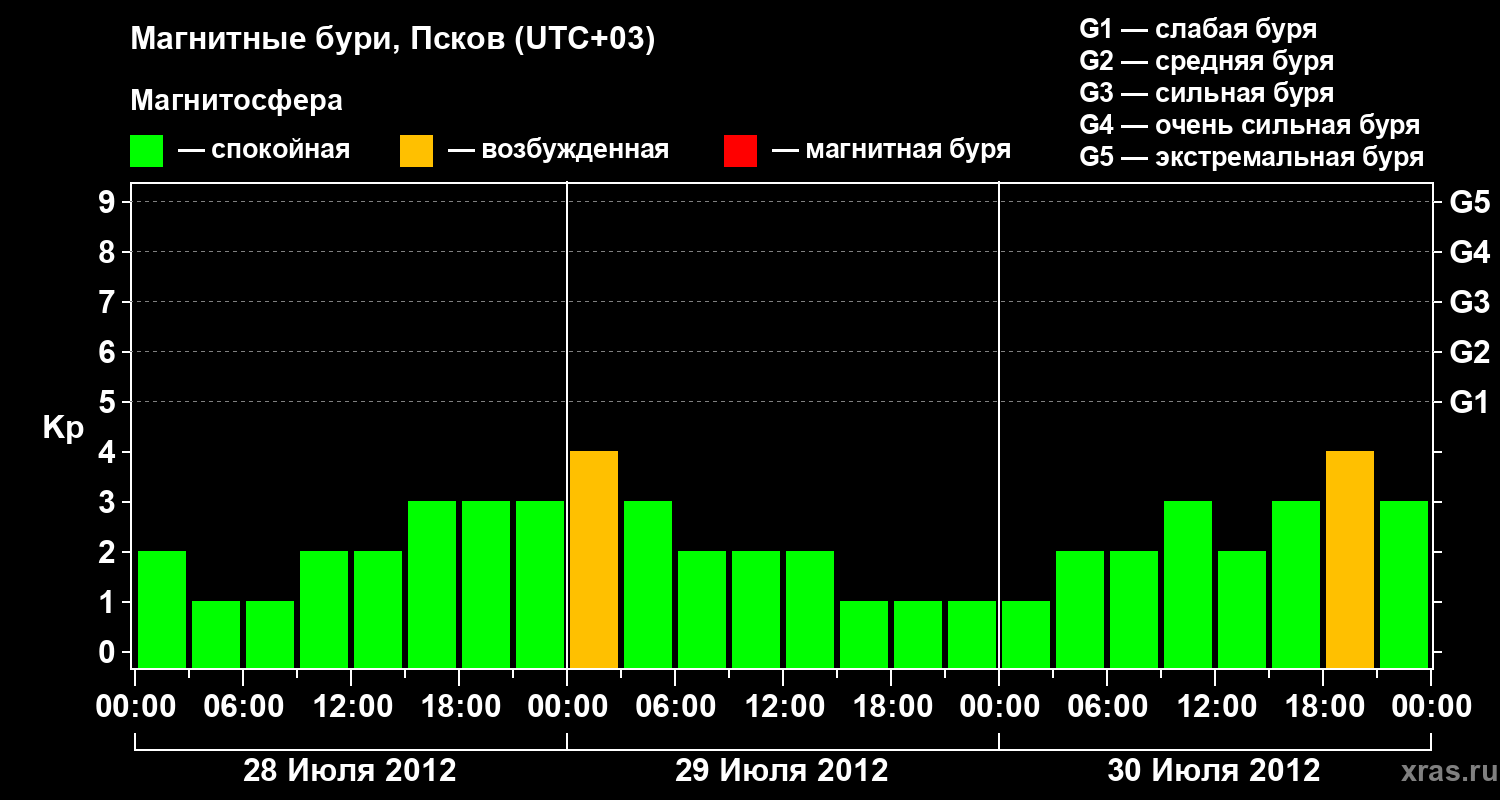Click the "G2 — средняя буря" line

point(1207,61)
